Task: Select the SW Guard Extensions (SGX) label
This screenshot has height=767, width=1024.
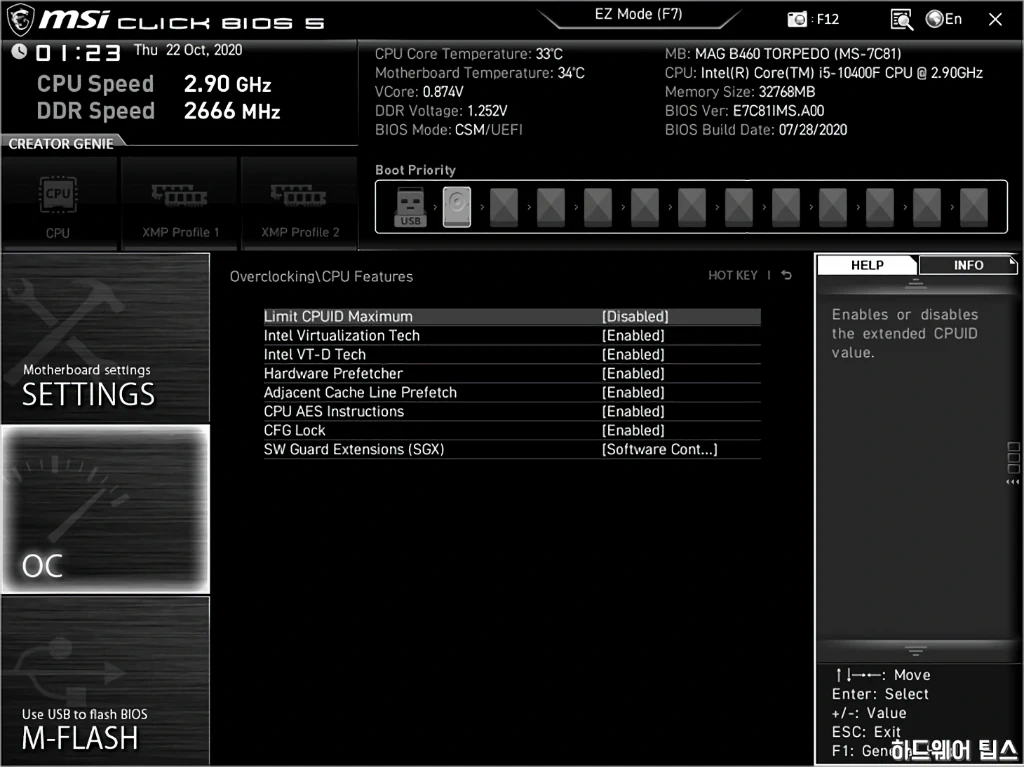Action: pos(354,449)
